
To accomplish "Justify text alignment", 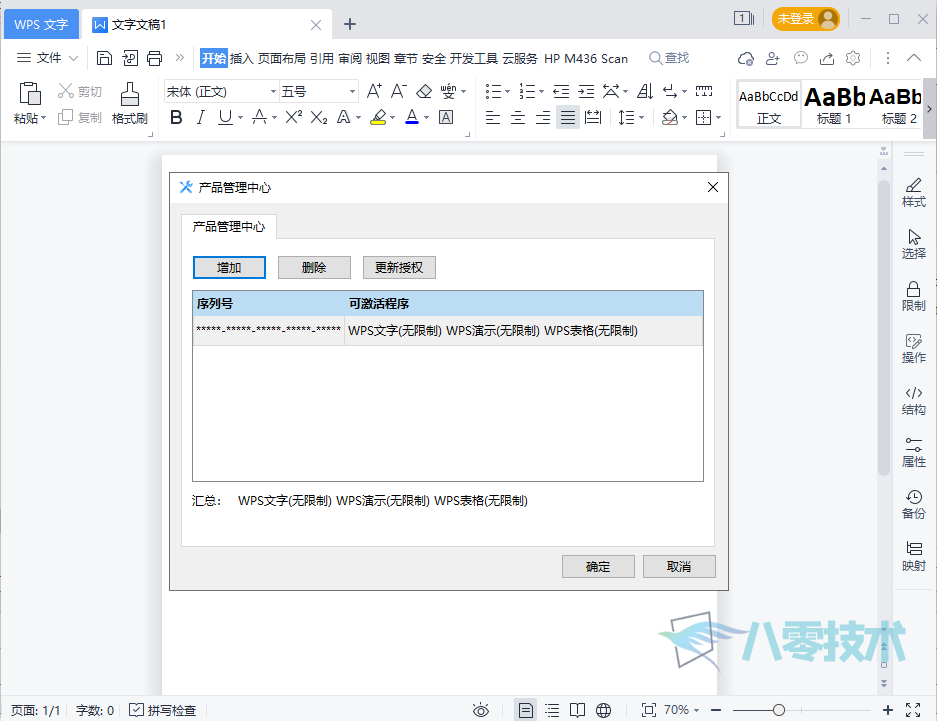I will [x=568, y=117].
